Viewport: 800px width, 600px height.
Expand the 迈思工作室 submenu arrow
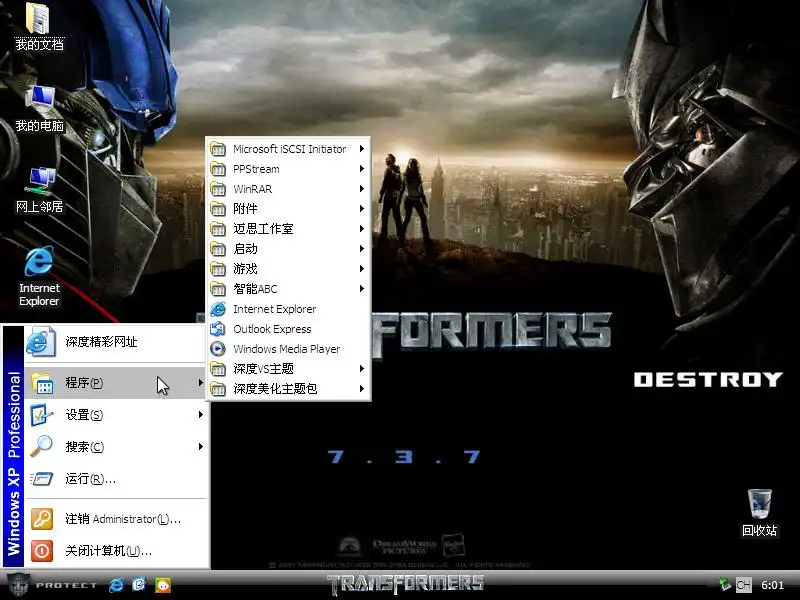point(362,229)
